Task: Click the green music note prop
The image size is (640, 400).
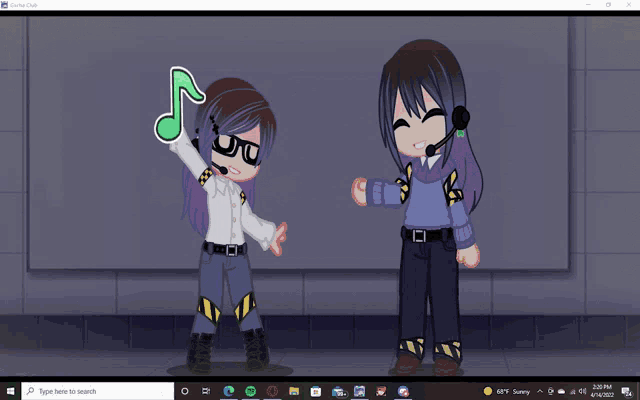Action: pos(178,104)
